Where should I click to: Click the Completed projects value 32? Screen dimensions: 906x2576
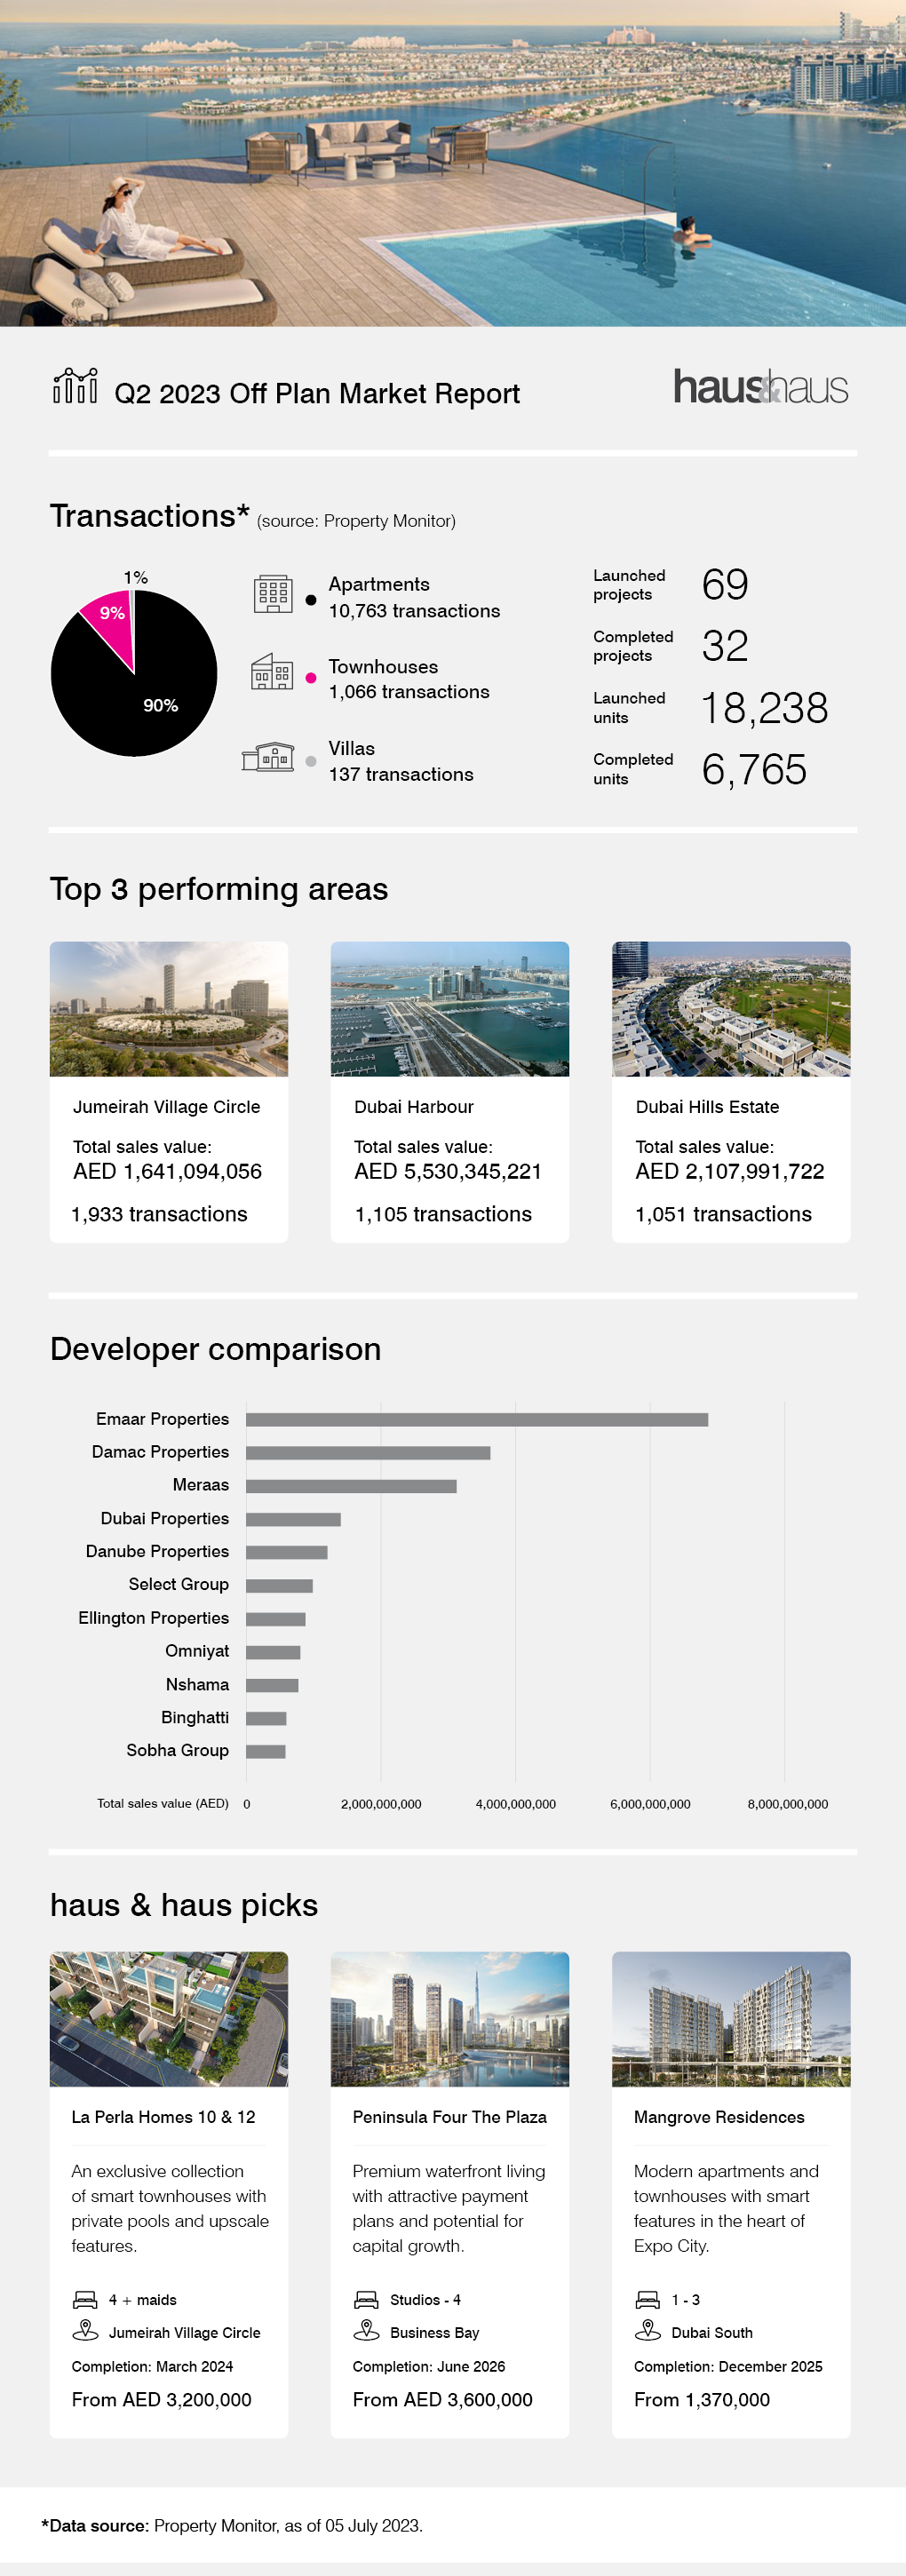coord(725,646)
